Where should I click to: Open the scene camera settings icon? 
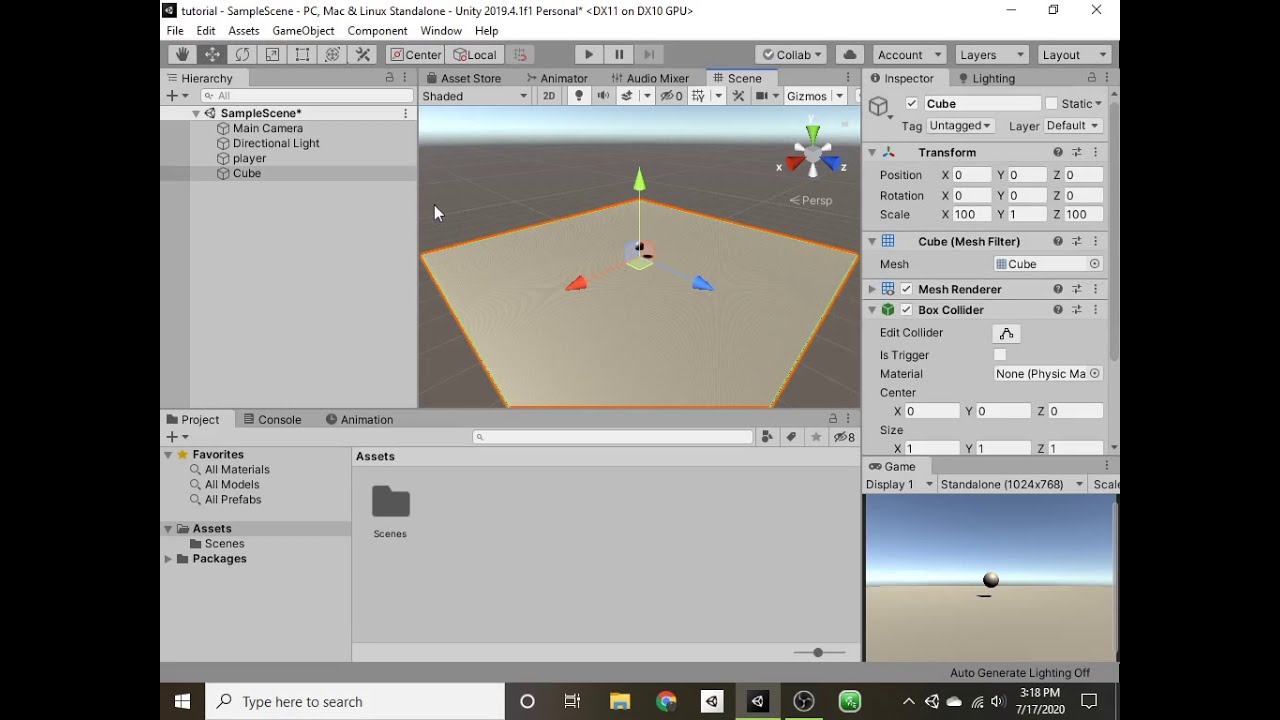762,96
